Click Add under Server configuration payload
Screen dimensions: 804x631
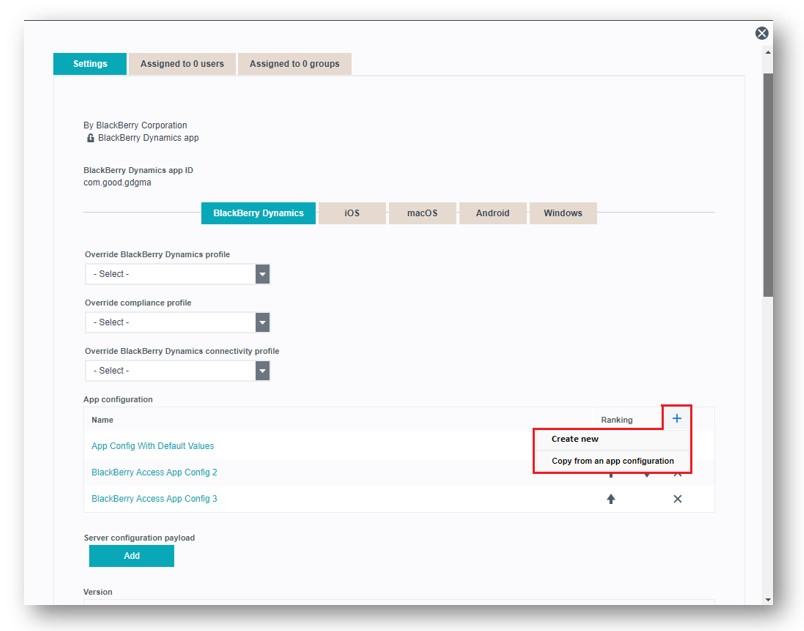131,556
